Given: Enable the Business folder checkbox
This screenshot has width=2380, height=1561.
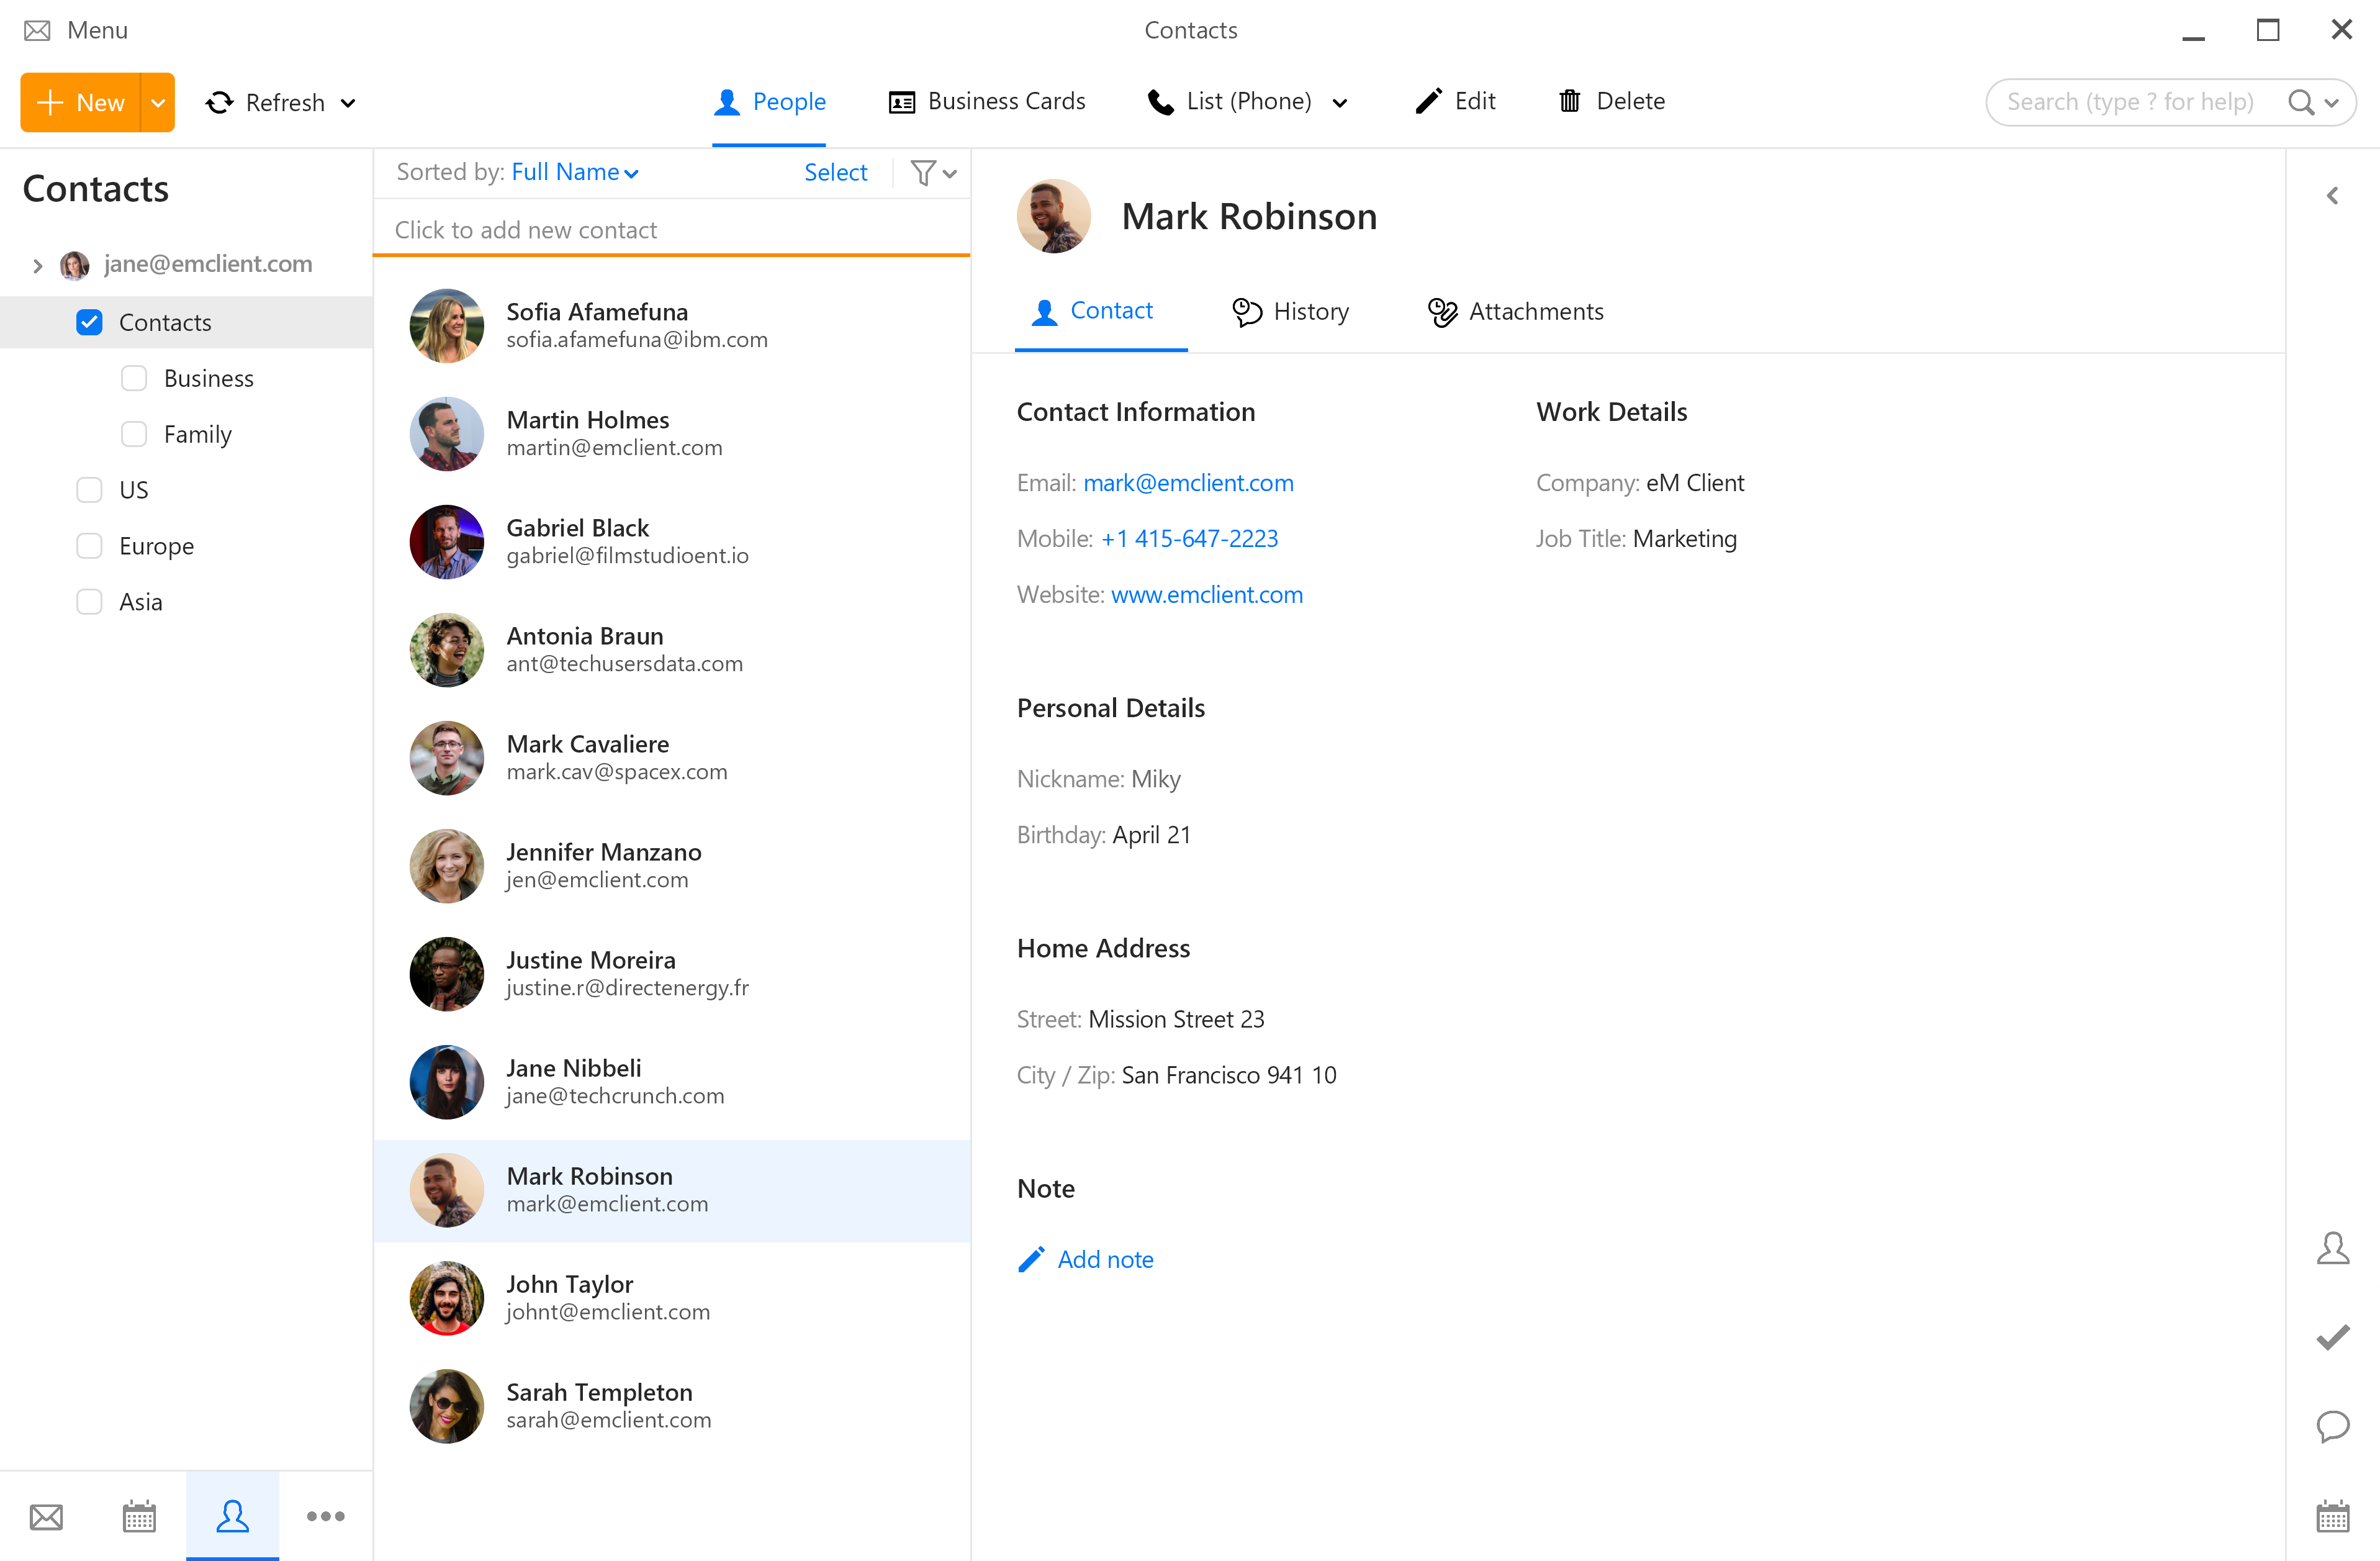Looking at the screenshot, I should (x=133, y=377).
